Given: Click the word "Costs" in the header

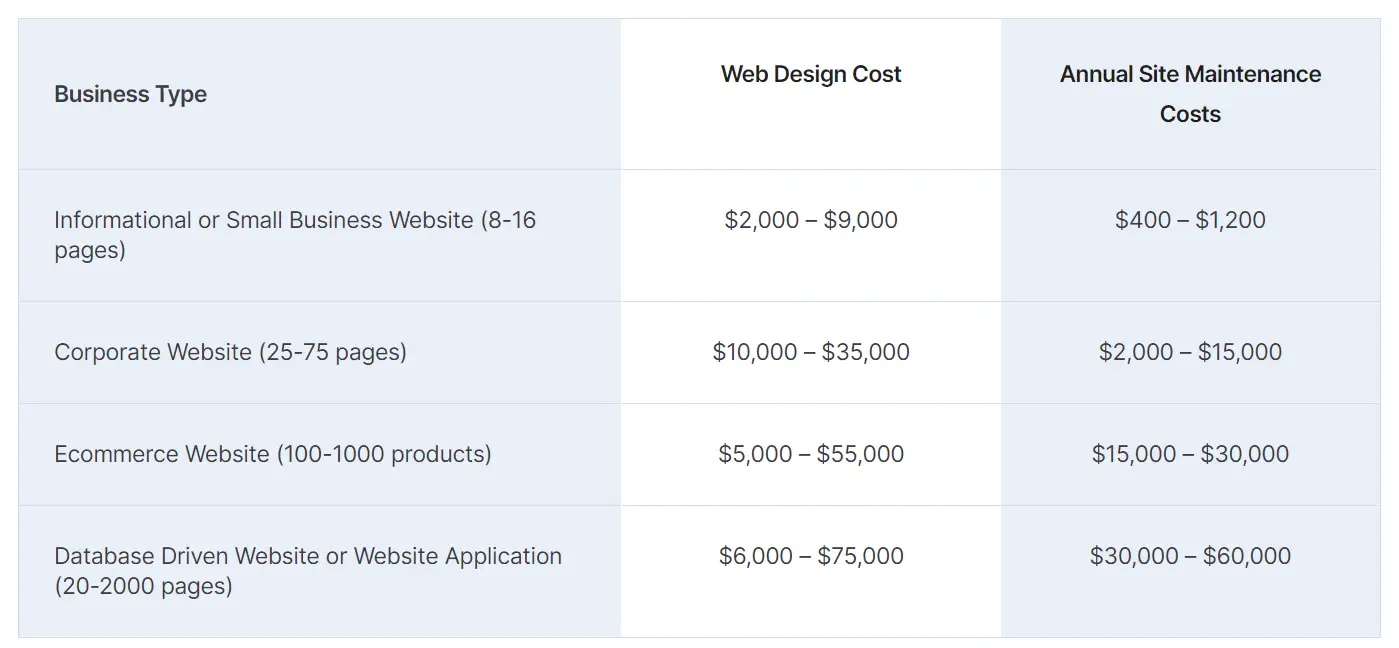Looking at the screenshot, I should point(1190,114).
